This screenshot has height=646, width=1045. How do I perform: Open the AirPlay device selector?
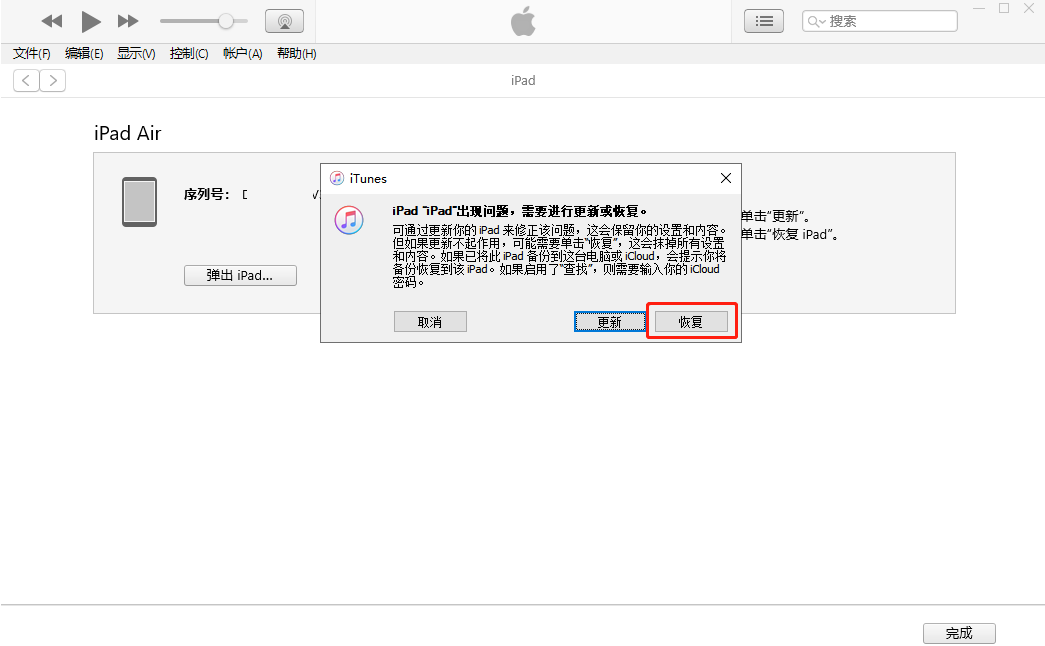[x=284, y=20]
